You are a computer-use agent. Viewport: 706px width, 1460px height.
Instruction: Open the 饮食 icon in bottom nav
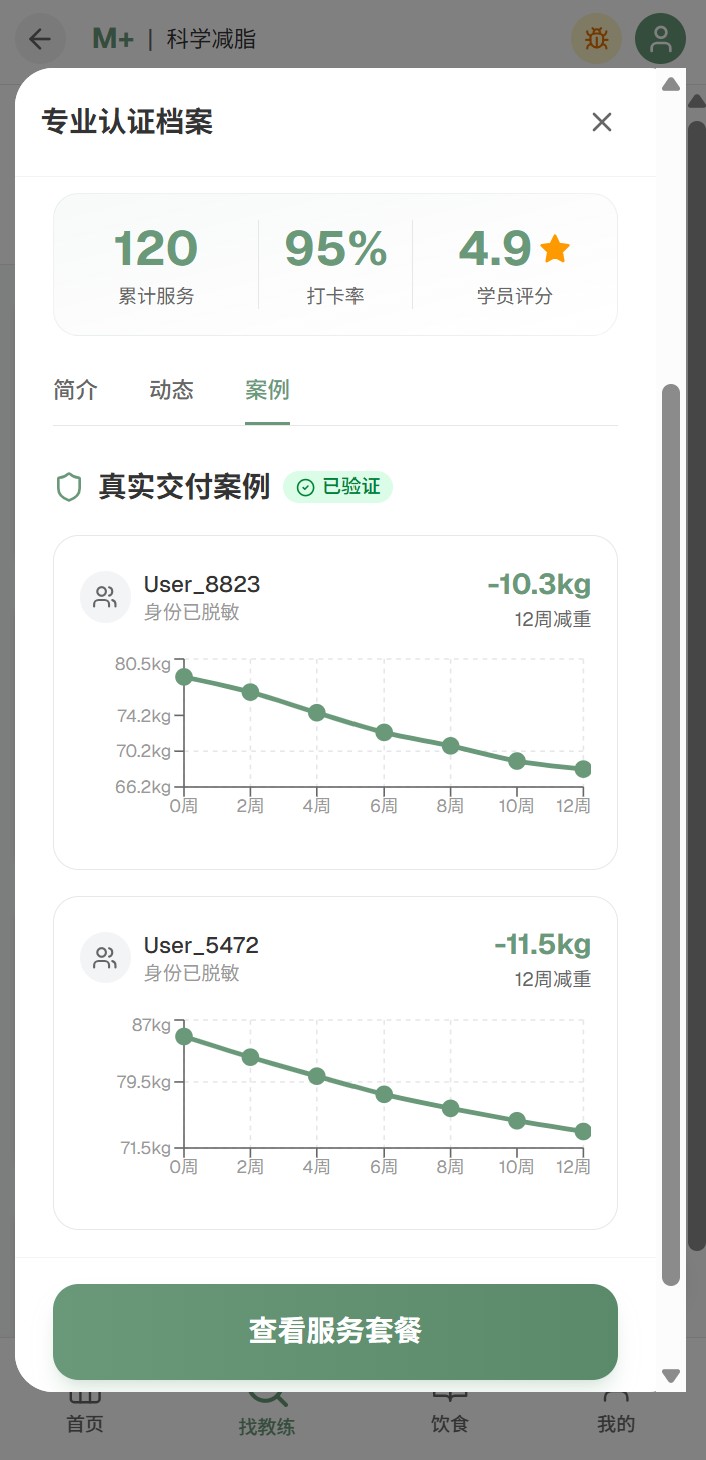tap(449, 1395)
